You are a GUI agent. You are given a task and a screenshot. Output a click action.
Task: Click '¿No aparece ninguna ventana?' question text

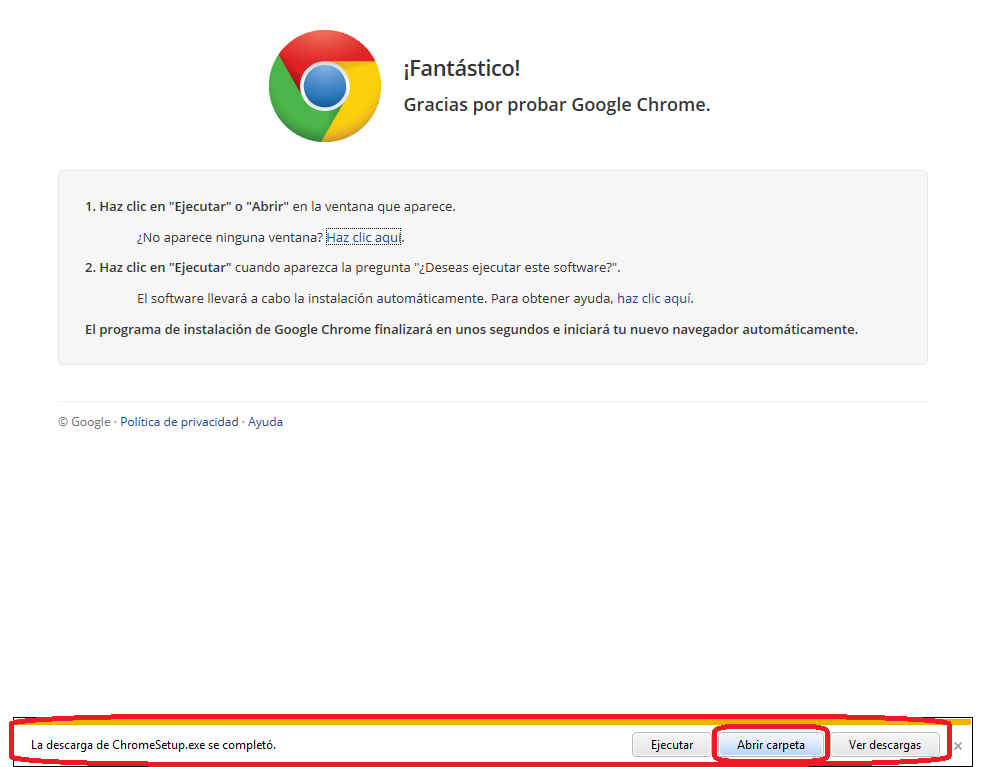tap(229, 238)
